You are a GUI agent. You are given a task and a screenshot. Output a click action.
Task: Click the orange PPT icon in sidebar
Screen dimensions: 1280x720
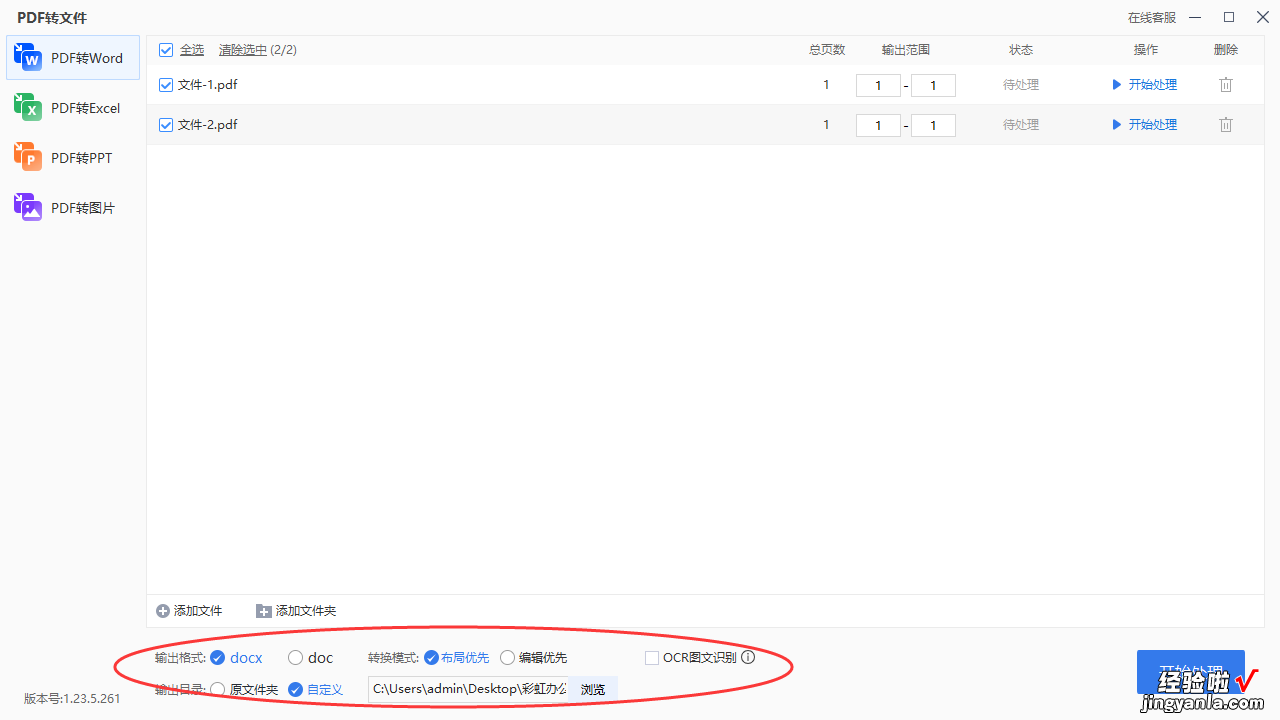coord(27,157)
